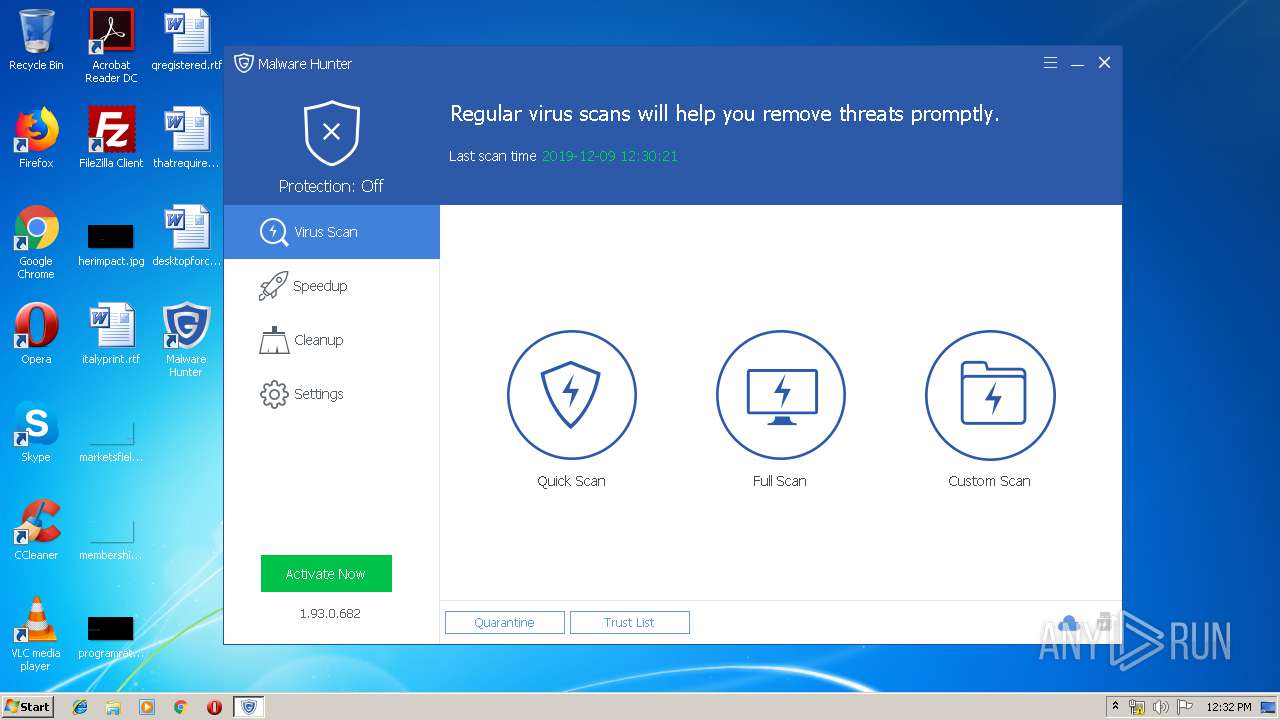The width and height of the screenshot is (1280, 720).
Task: Select the marketsfiel desktop file
Action: pos(111,440)
